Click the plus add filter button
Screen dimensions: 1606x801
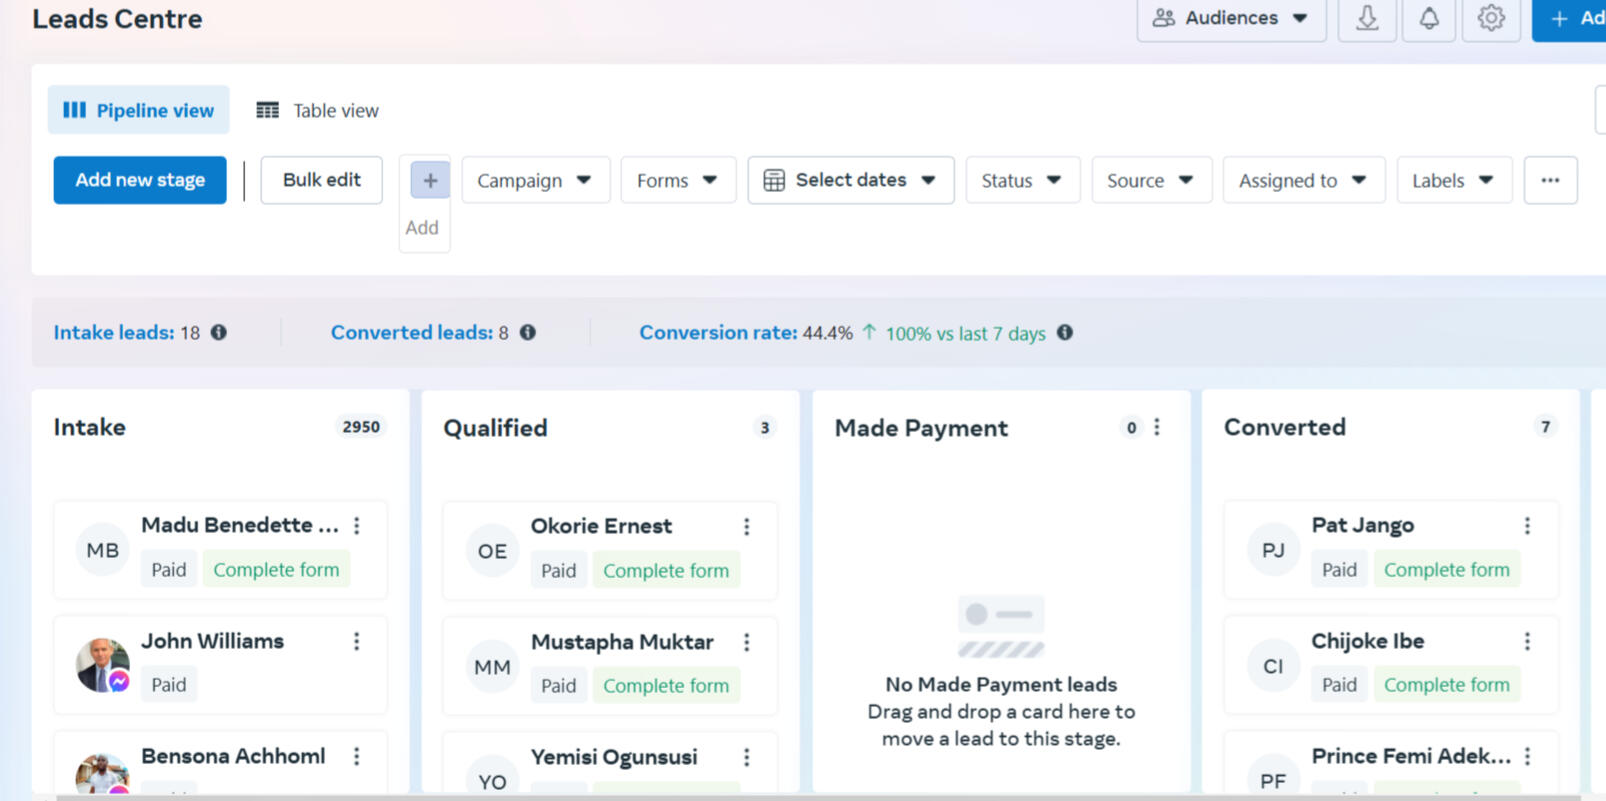point(430,181)
